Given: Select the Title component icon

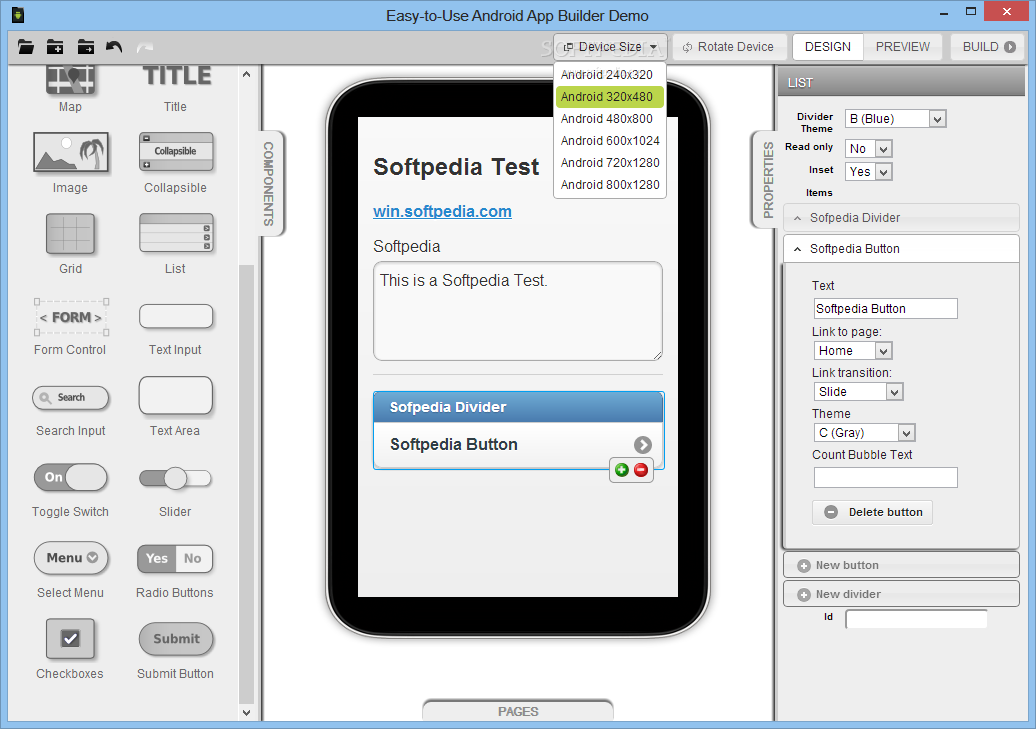Looking at the screenshot, I should [x=176, y=75].
